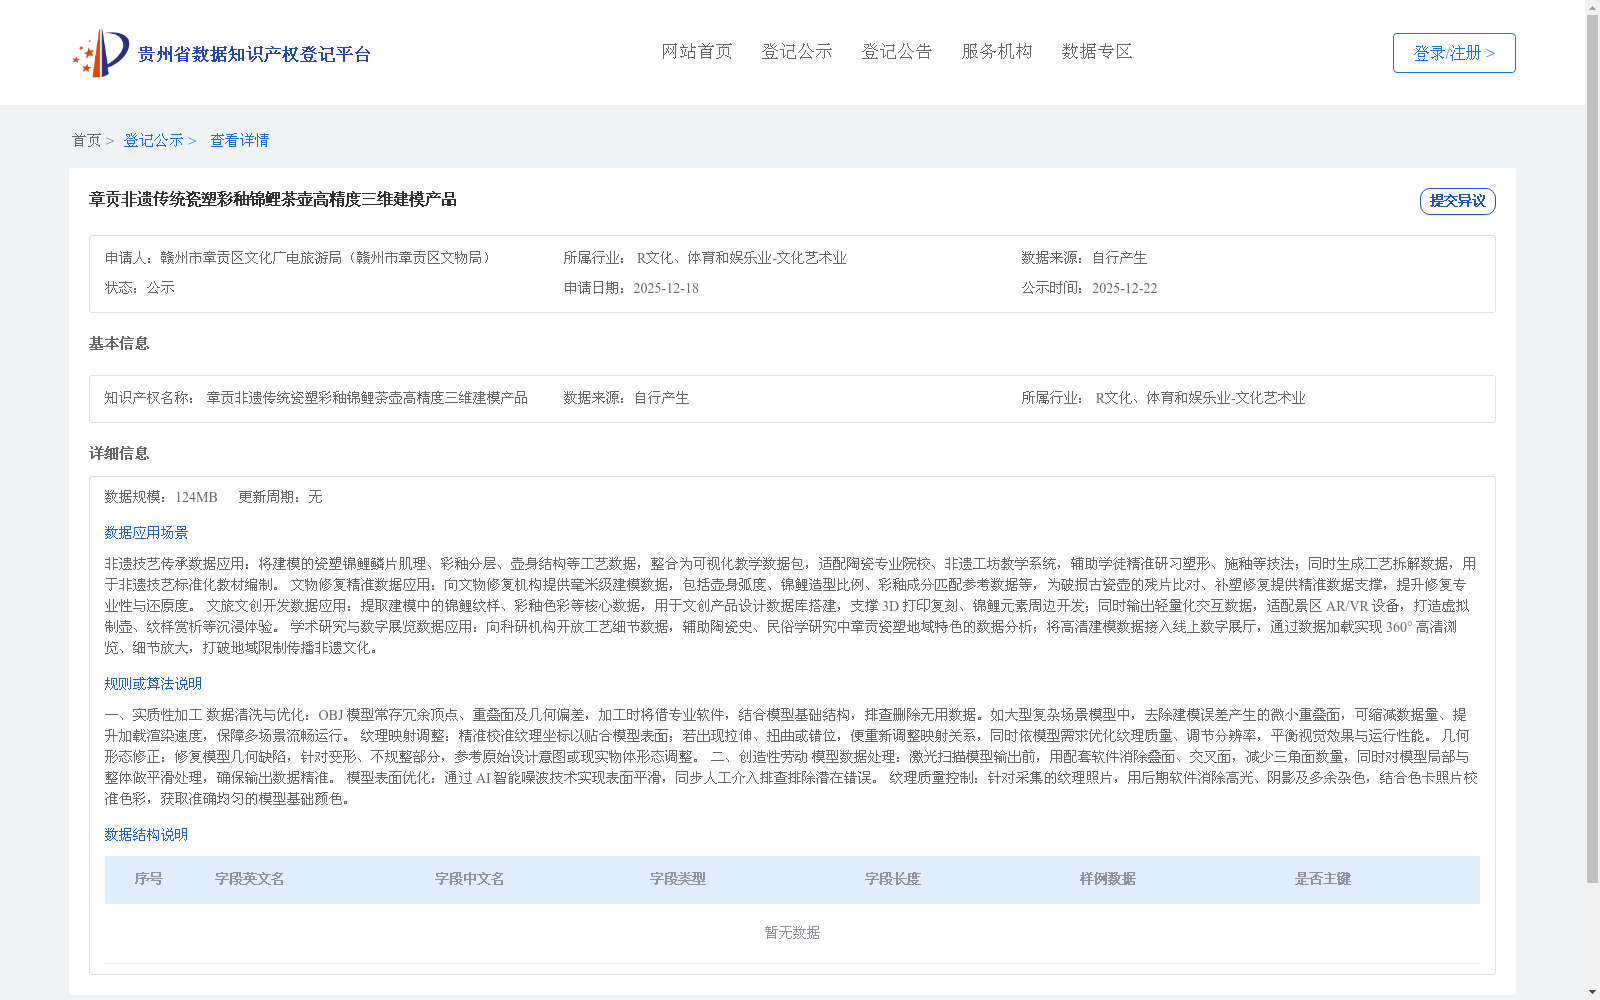This screenshot has height=1000, width=1600.
Task: Click 首页 breadcrumb link
Action: [86, 140]
